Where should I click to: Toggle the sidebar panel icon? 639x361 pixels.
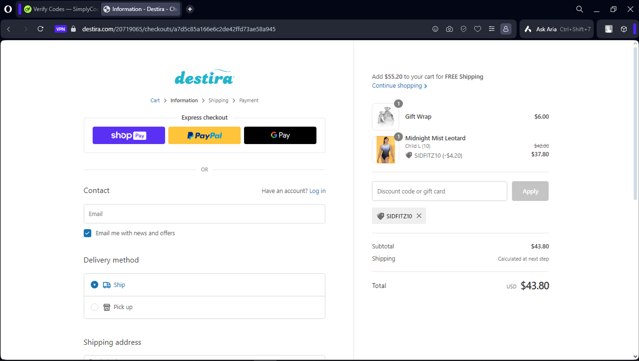[608, 29]
